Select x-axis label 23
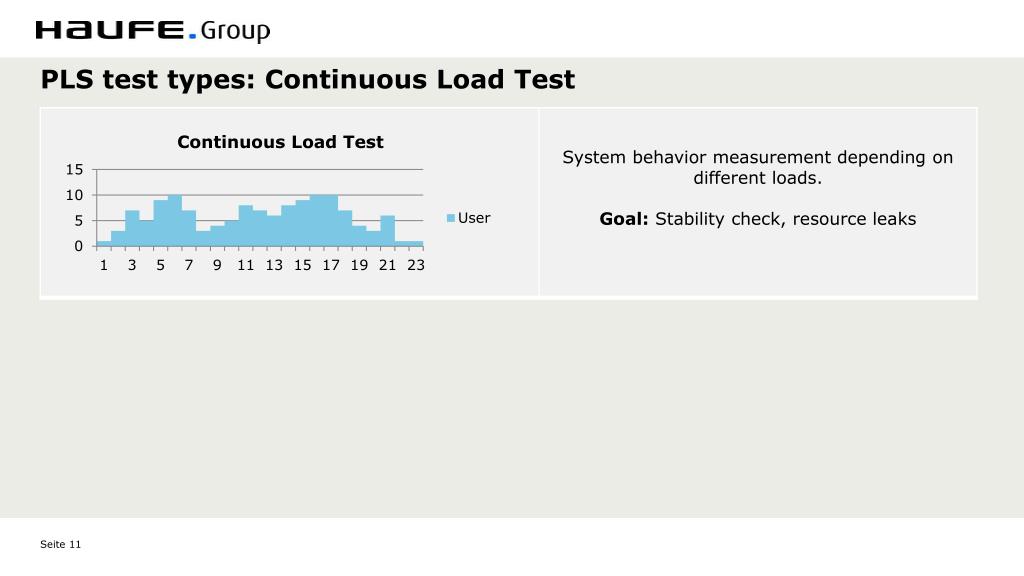The height and width of the screenshot is (576, 1024). click(416, 265)
